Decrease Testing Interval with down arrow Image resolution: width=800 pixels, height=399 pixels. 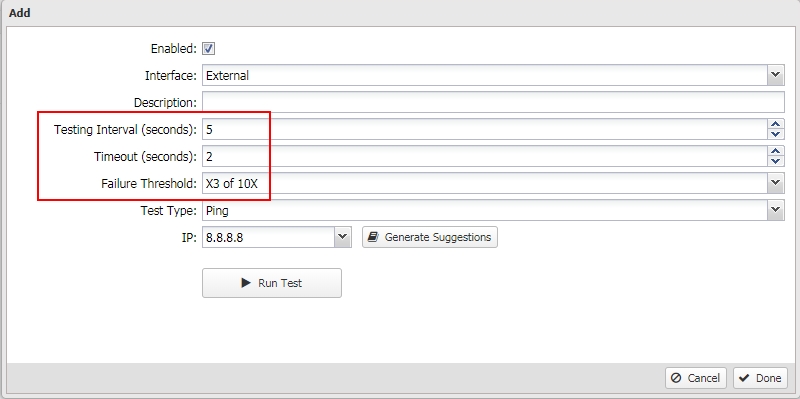click(776, 134)
